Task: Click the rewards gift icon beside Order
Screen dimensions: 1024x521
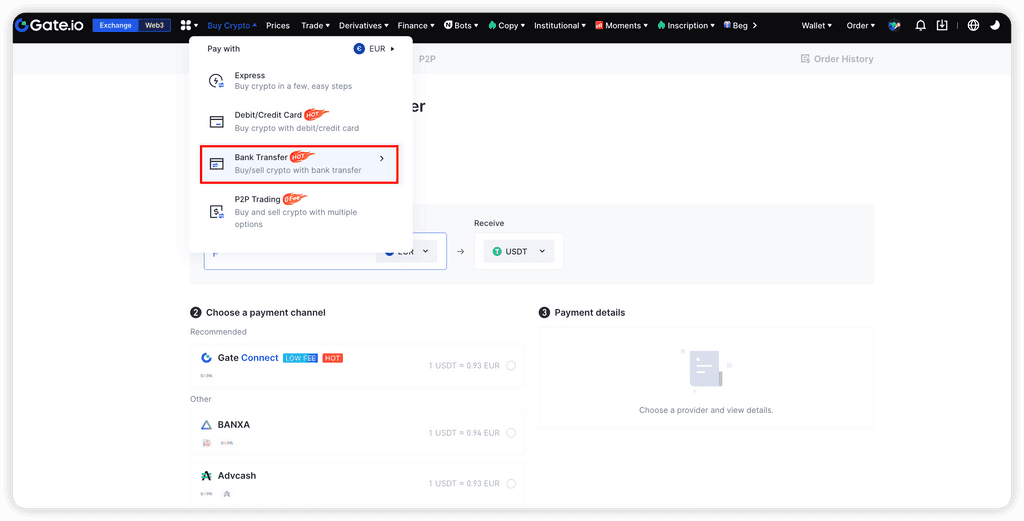Action: [894, 25]
